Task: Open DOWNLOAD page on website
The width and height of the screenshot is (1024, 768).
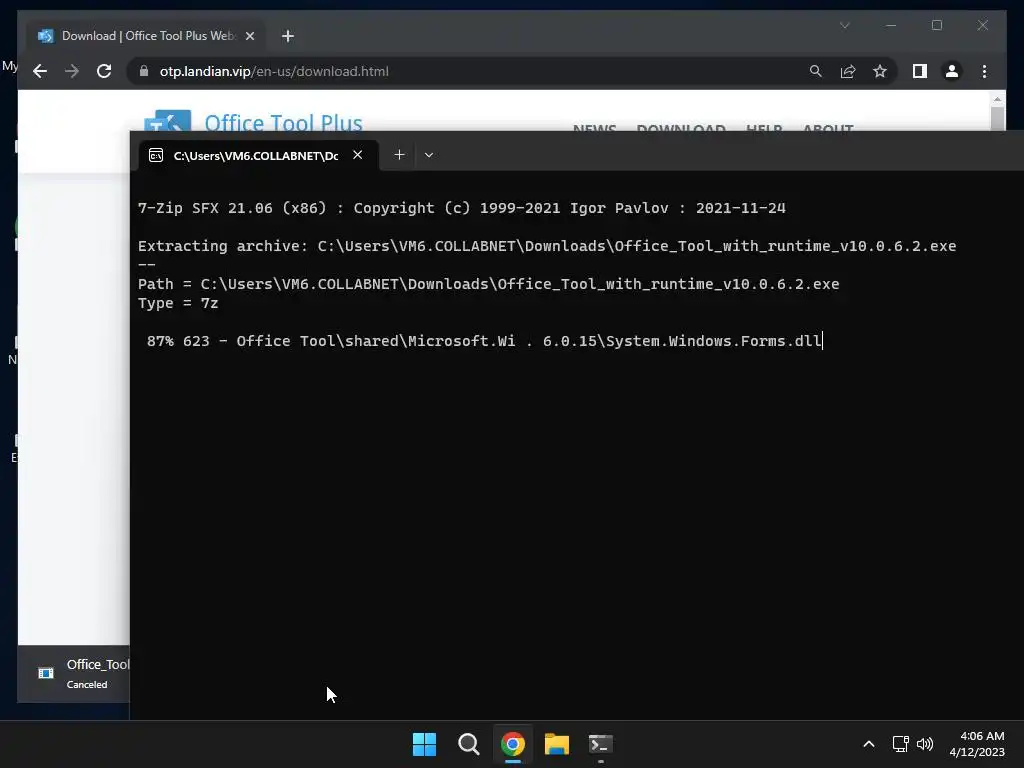Action: point(680,127)
